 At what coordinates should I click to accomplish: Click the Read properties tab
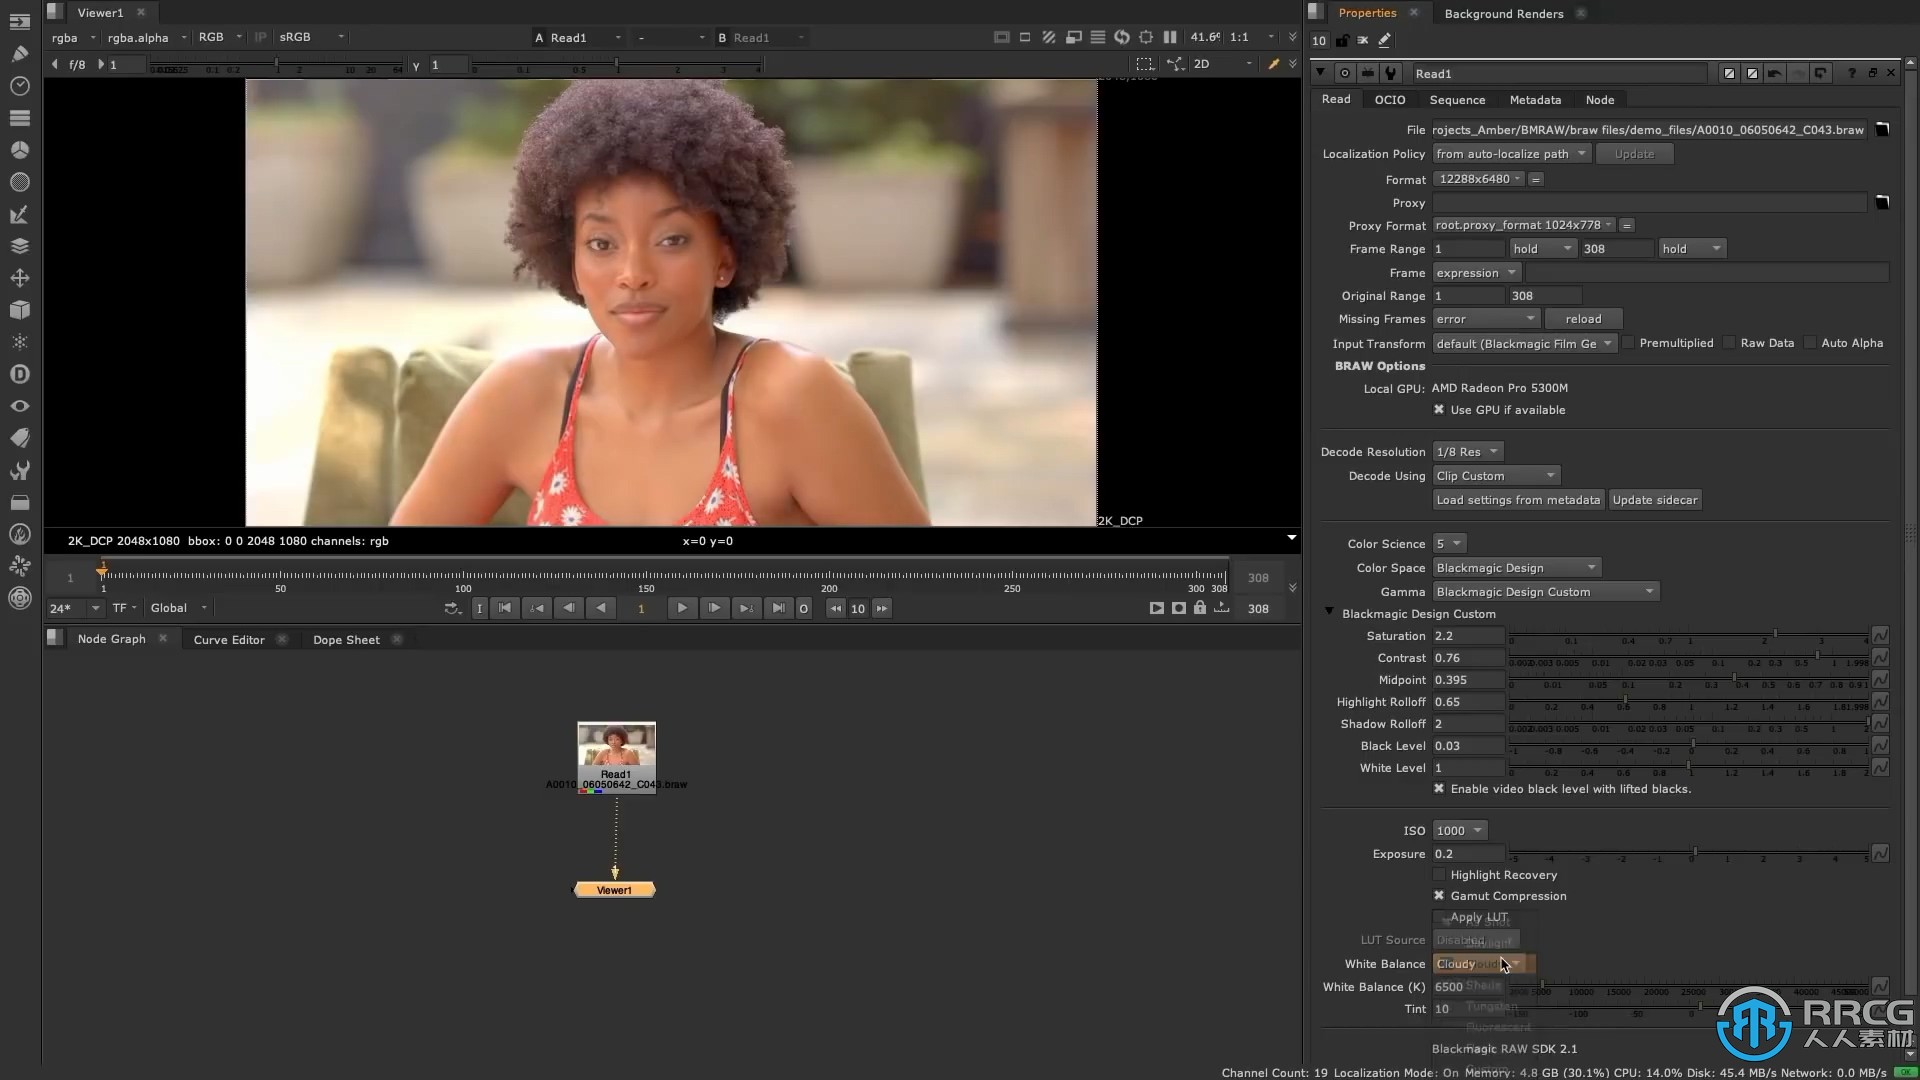(1337, 99)
